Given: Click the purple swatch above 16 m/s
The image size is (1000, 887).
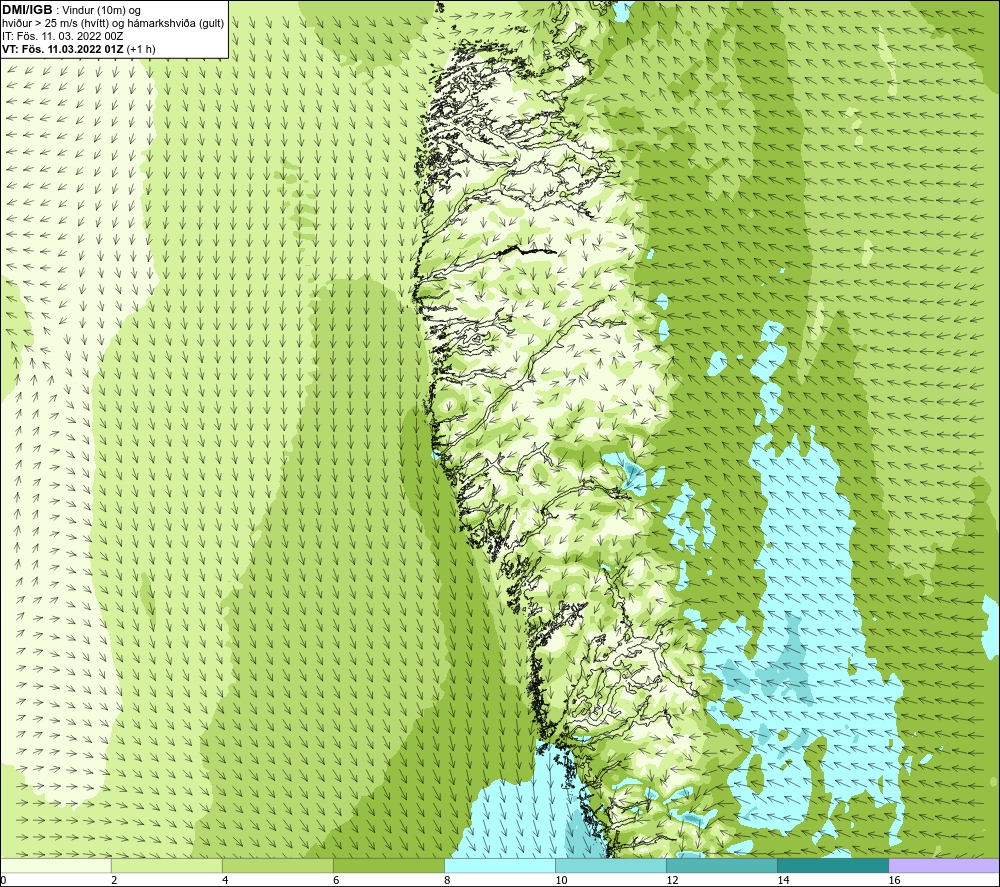Looking at the screenshot, I should [944, 866].
